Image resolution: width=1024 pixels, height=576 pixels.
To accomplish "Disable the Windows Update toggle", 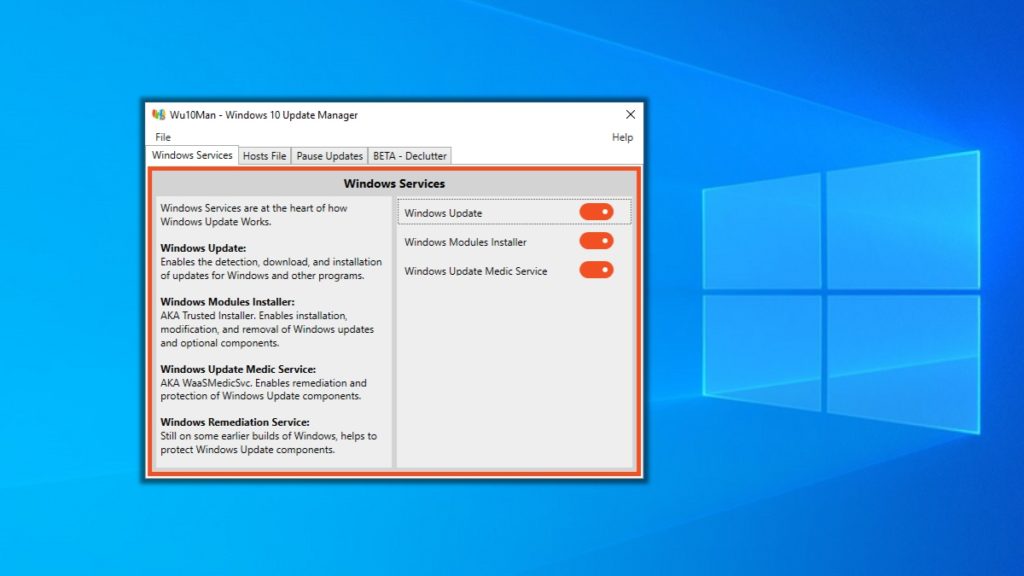I will tap(597, 212).
